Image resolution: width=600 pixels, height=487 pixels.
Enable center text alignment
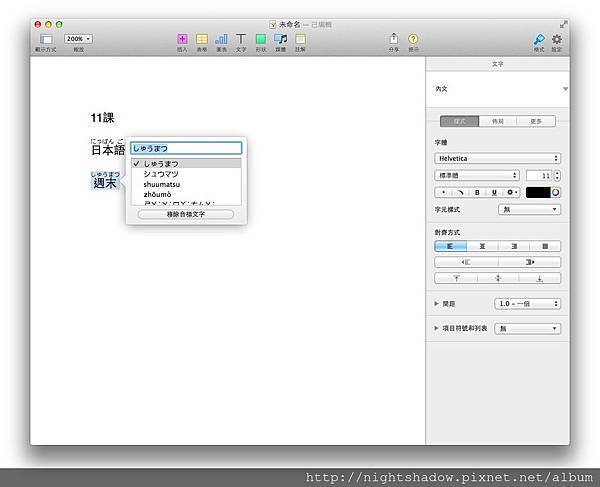point(482,246)
